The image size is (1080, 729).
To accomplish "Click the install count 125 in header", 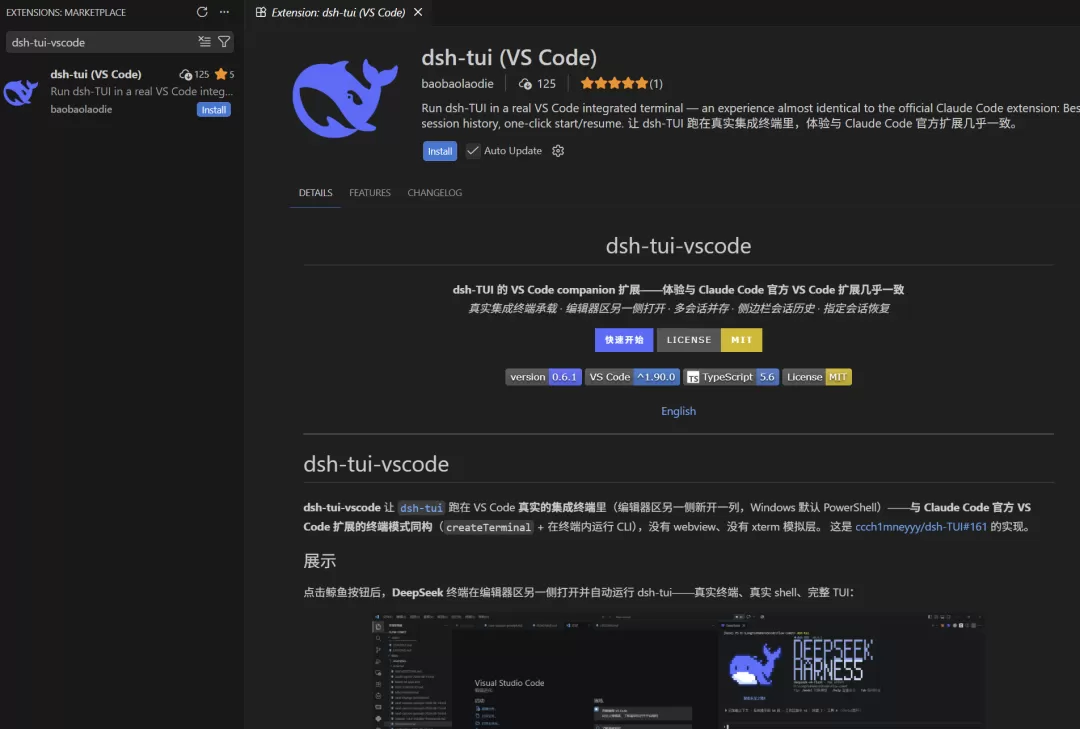I will [x=537, y=83].
